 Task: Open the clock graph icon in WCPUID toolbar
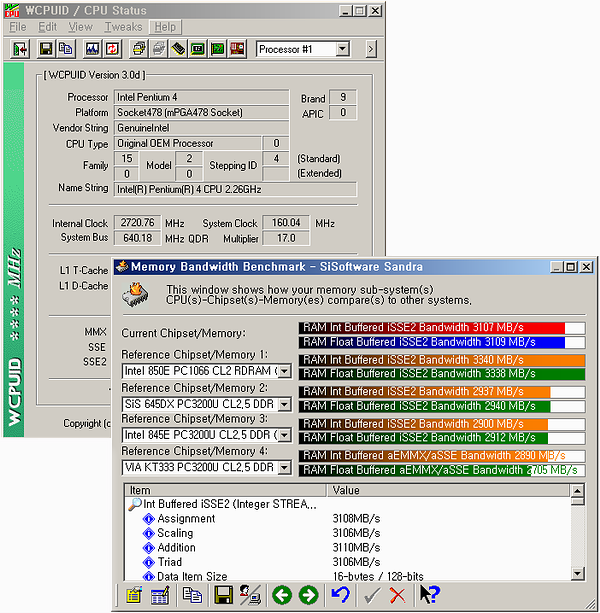click(x=92, y=49)
